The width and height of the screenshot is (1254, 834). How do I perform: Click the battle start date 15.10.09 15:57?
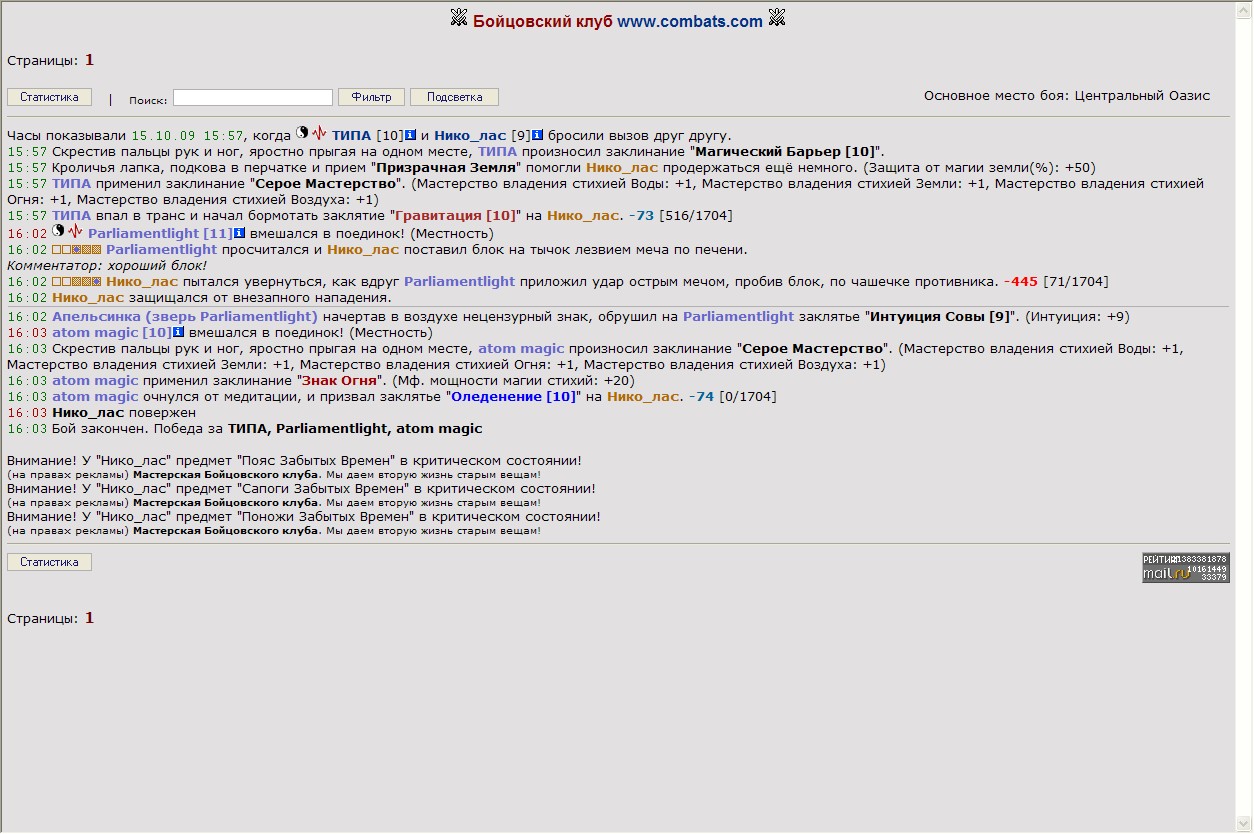pyautogui.click(x=188, y=135)
